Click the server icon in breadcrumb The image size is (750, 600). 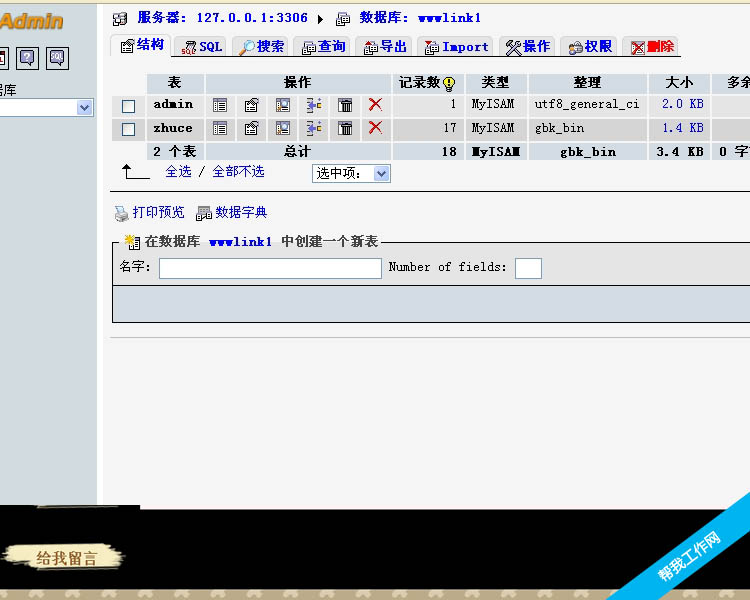tap(120, 19)
